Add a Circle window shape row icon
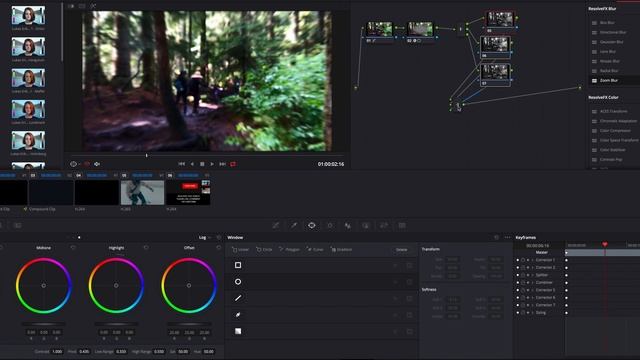 pos(238,282)
